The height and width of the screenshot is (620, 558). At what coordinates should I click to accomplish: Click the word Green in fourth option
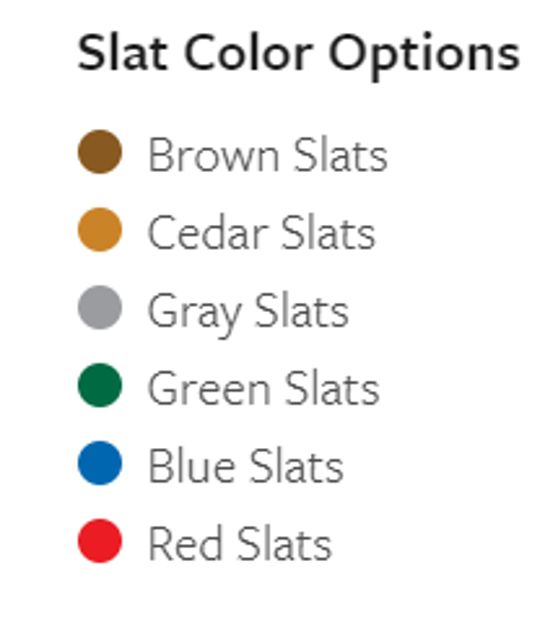point(209,389)
